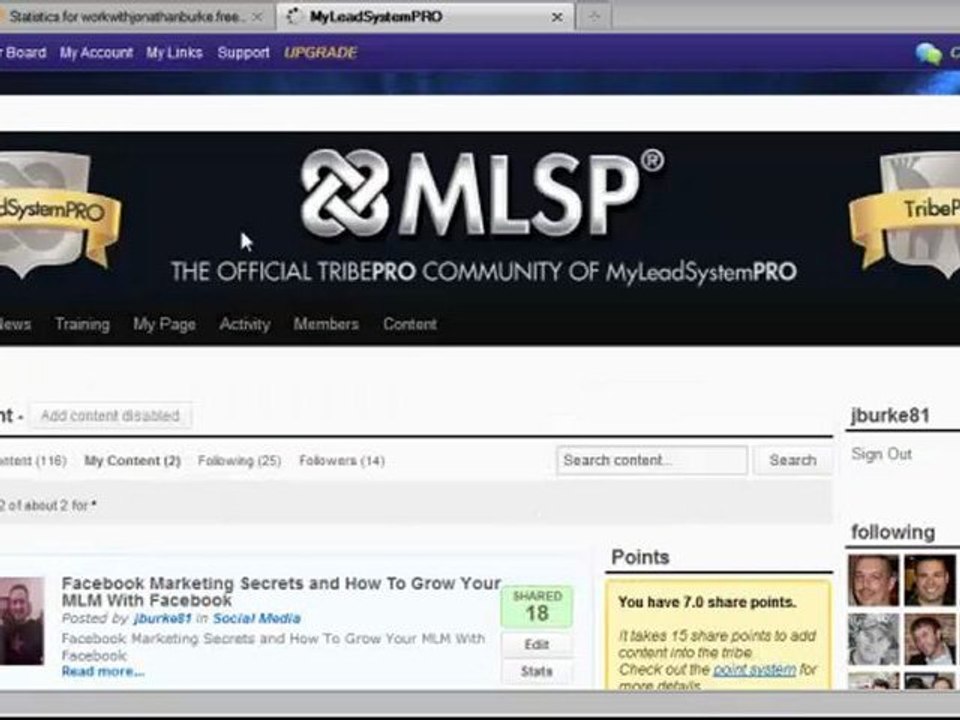Open the Facebook Marketing Secrets post title

pos(281,591)
